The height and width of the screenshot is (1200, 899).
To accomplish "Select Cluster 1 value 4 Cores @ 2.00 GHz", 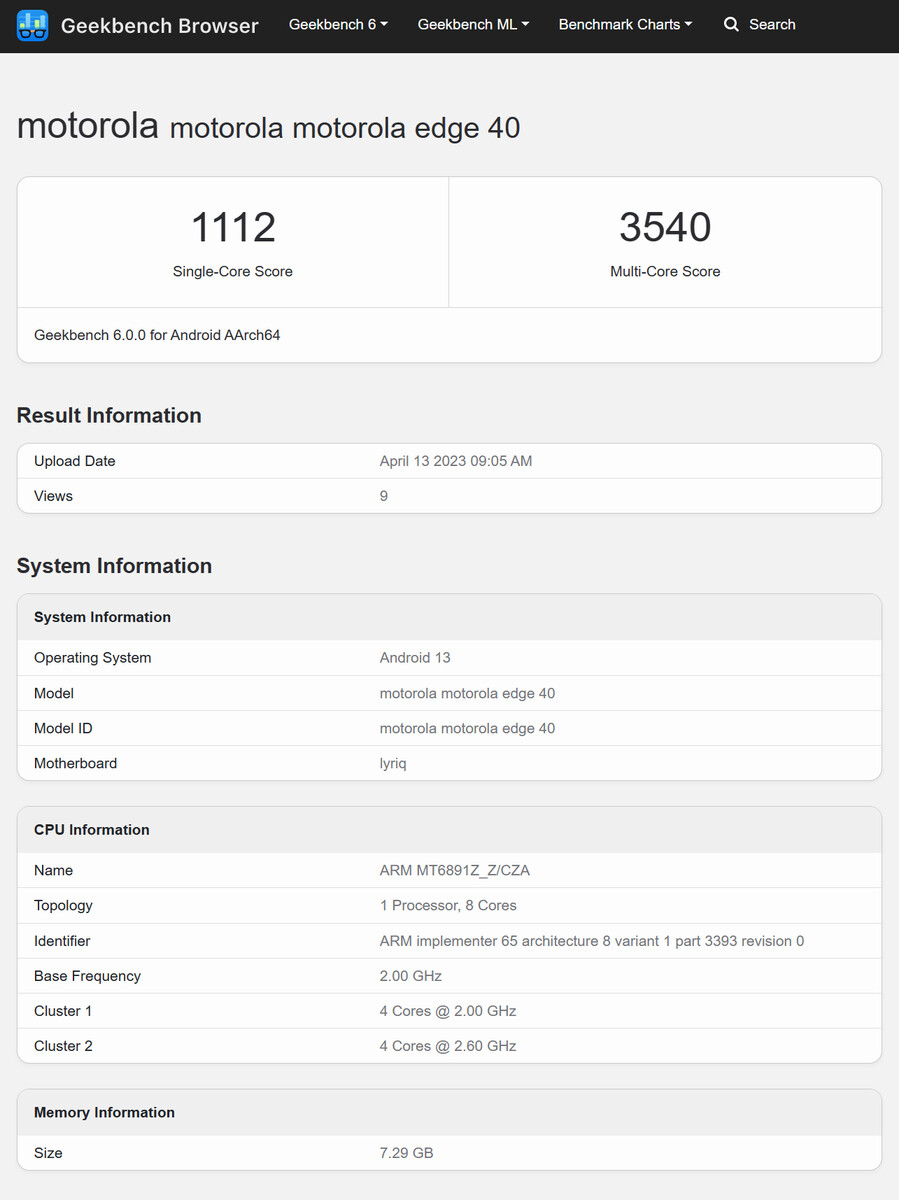I will point(448,1011).
